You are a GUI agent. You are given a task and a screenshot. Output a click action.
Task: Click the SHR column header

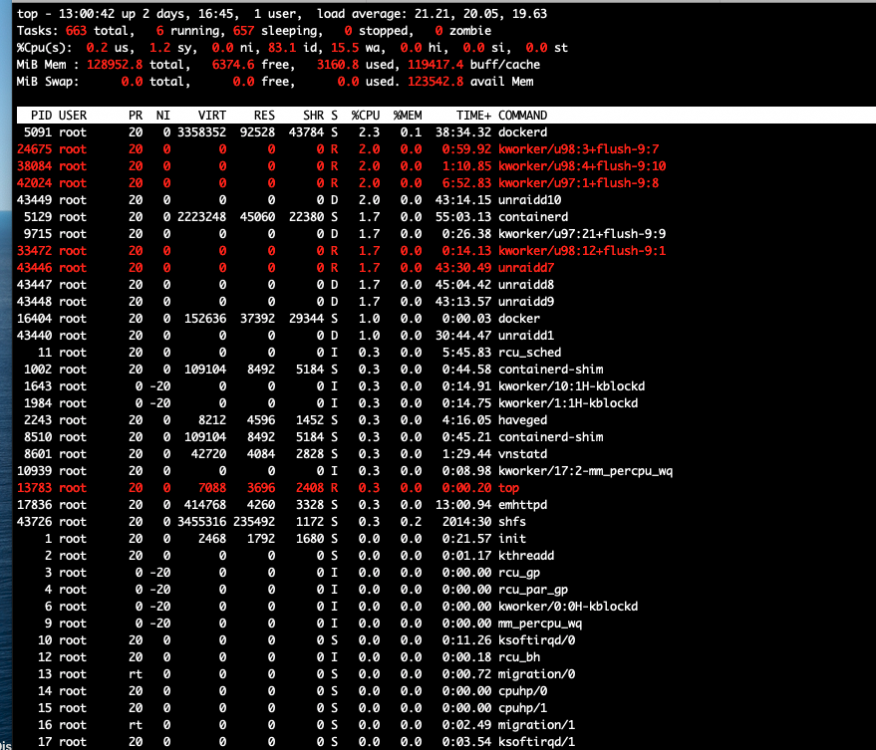(x=313, y=115)
